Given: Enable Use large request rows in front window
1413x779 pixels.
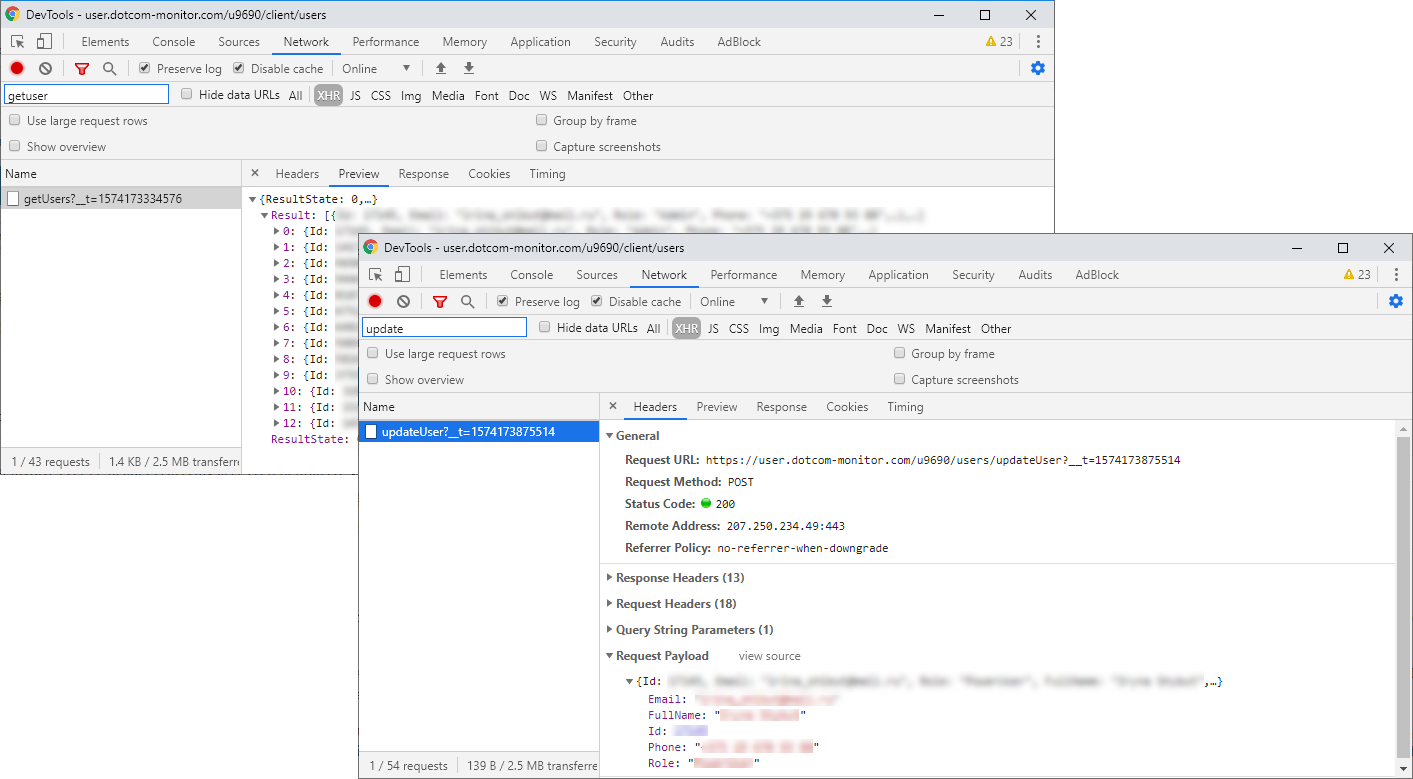Looking at the screenshot, I should pyautogui.click(x=373, y=353).
